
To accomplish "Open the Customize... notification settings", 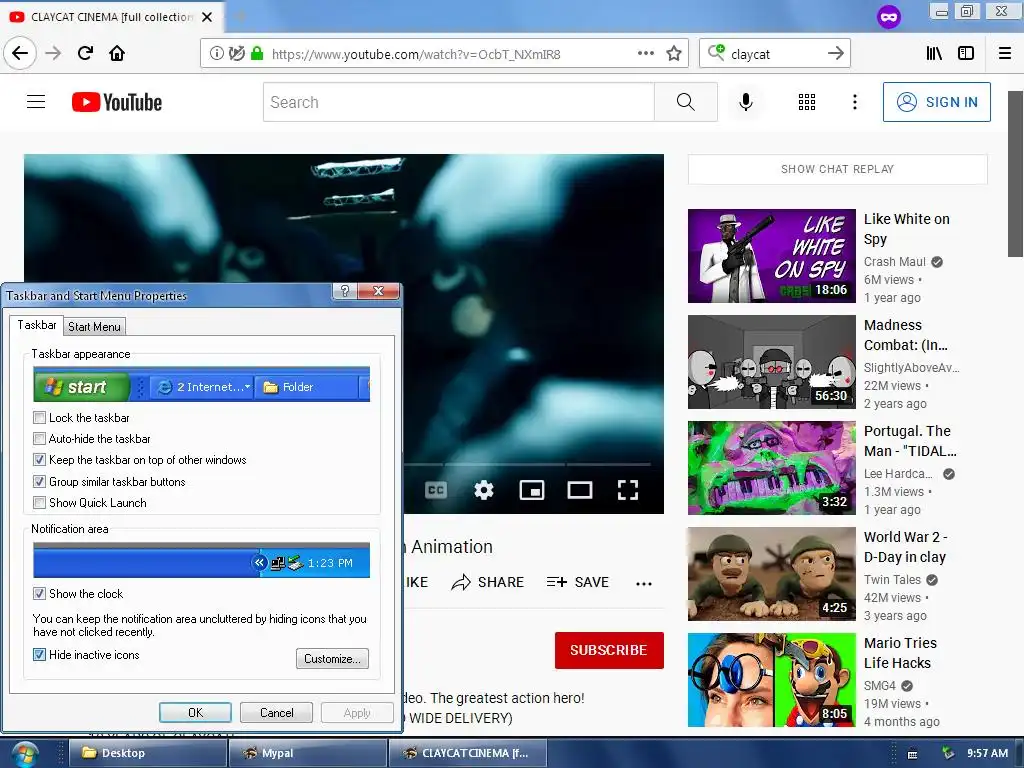I will [332, 658].
